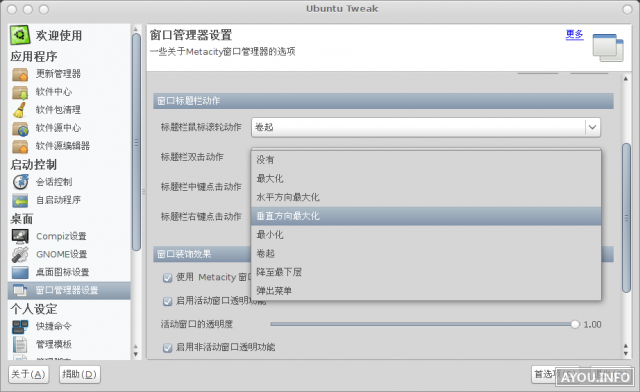
Task: Click the 管理模板 document icon
Action: click(20, 344)
